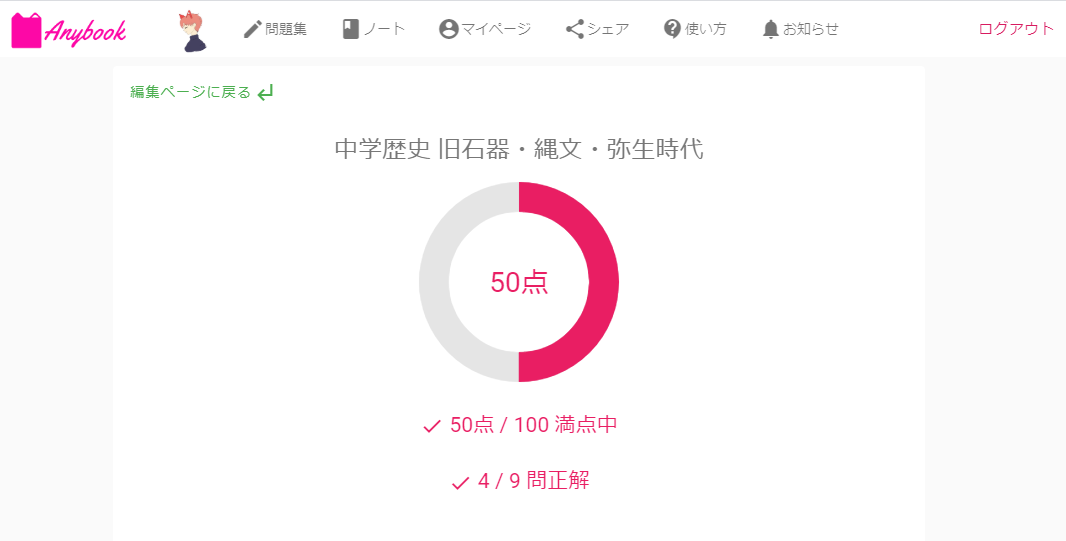Click the account circle icon

tap(448, 29)
